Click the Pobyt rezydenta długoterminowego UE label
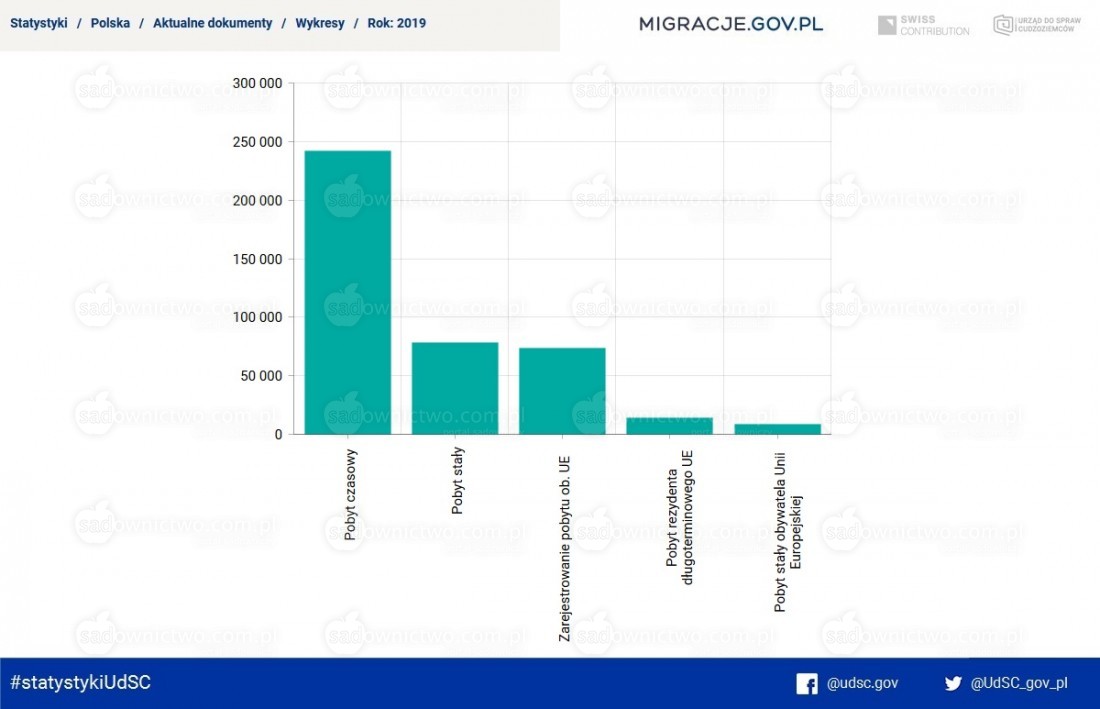 pyautogui.click(x=679, y=518)
